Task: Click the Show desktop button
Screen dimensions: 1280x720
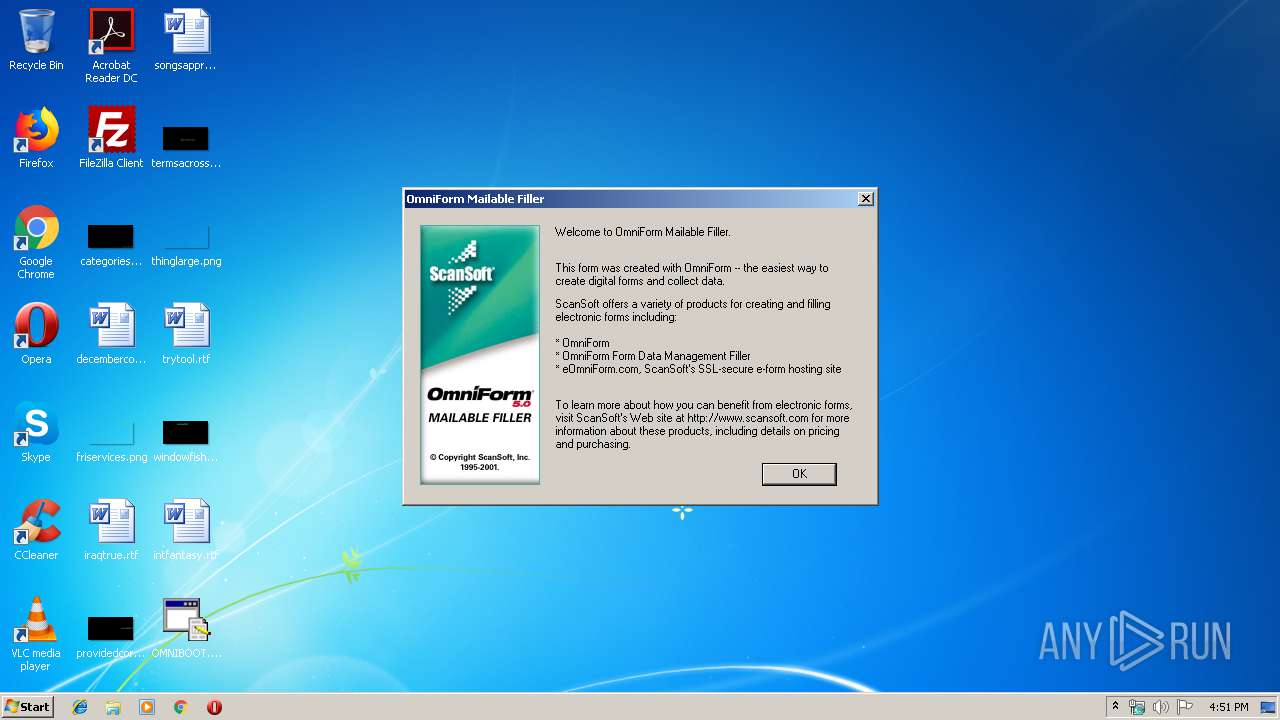Action: 1269,707
